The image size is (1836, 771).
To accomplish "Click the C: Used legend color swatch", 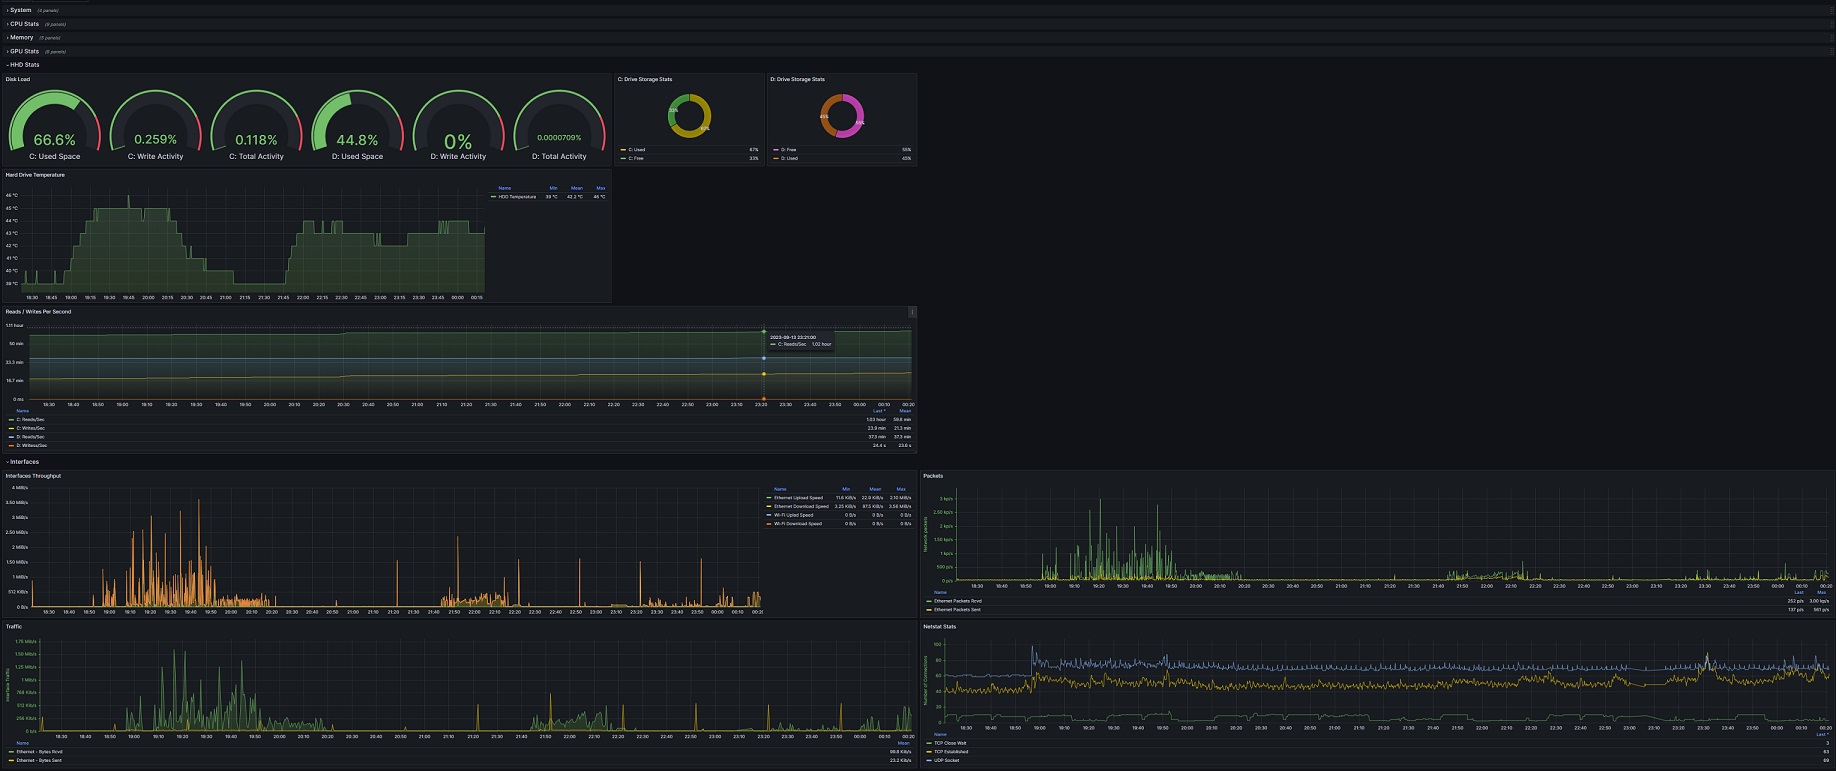I will click(623, 150).
